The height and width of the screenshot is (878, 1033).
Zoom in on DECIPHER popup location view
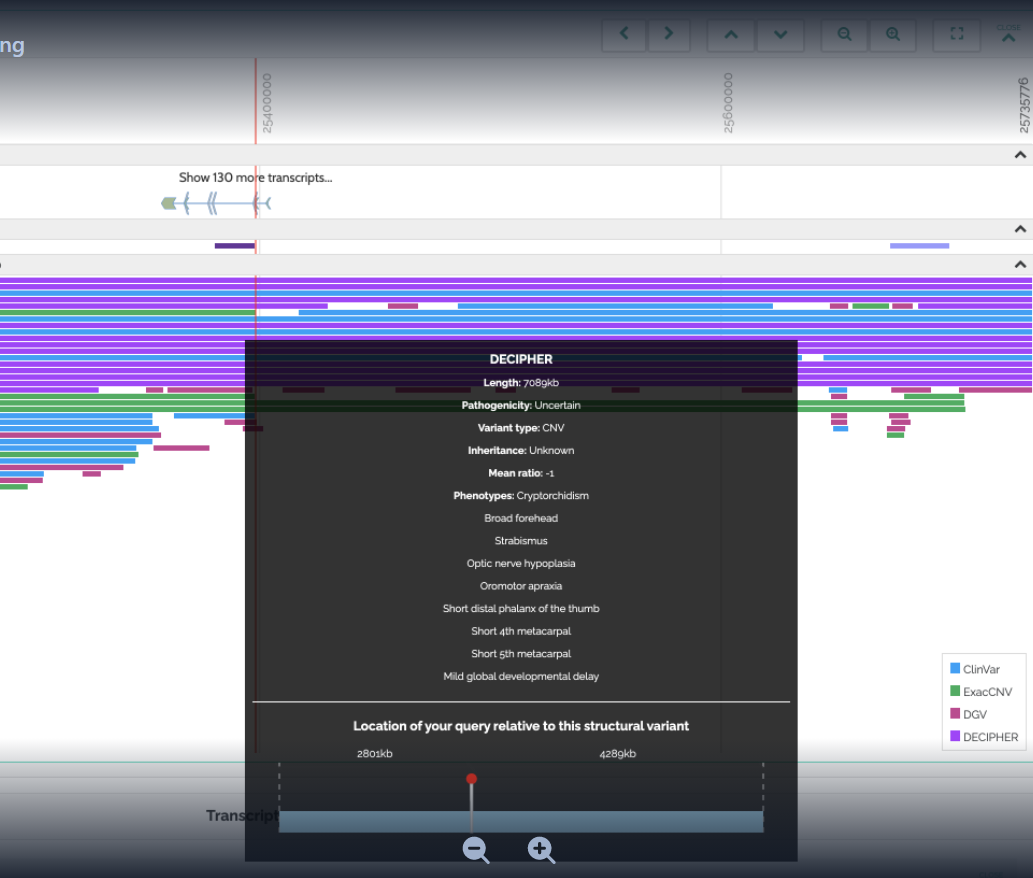click(541, 850)
